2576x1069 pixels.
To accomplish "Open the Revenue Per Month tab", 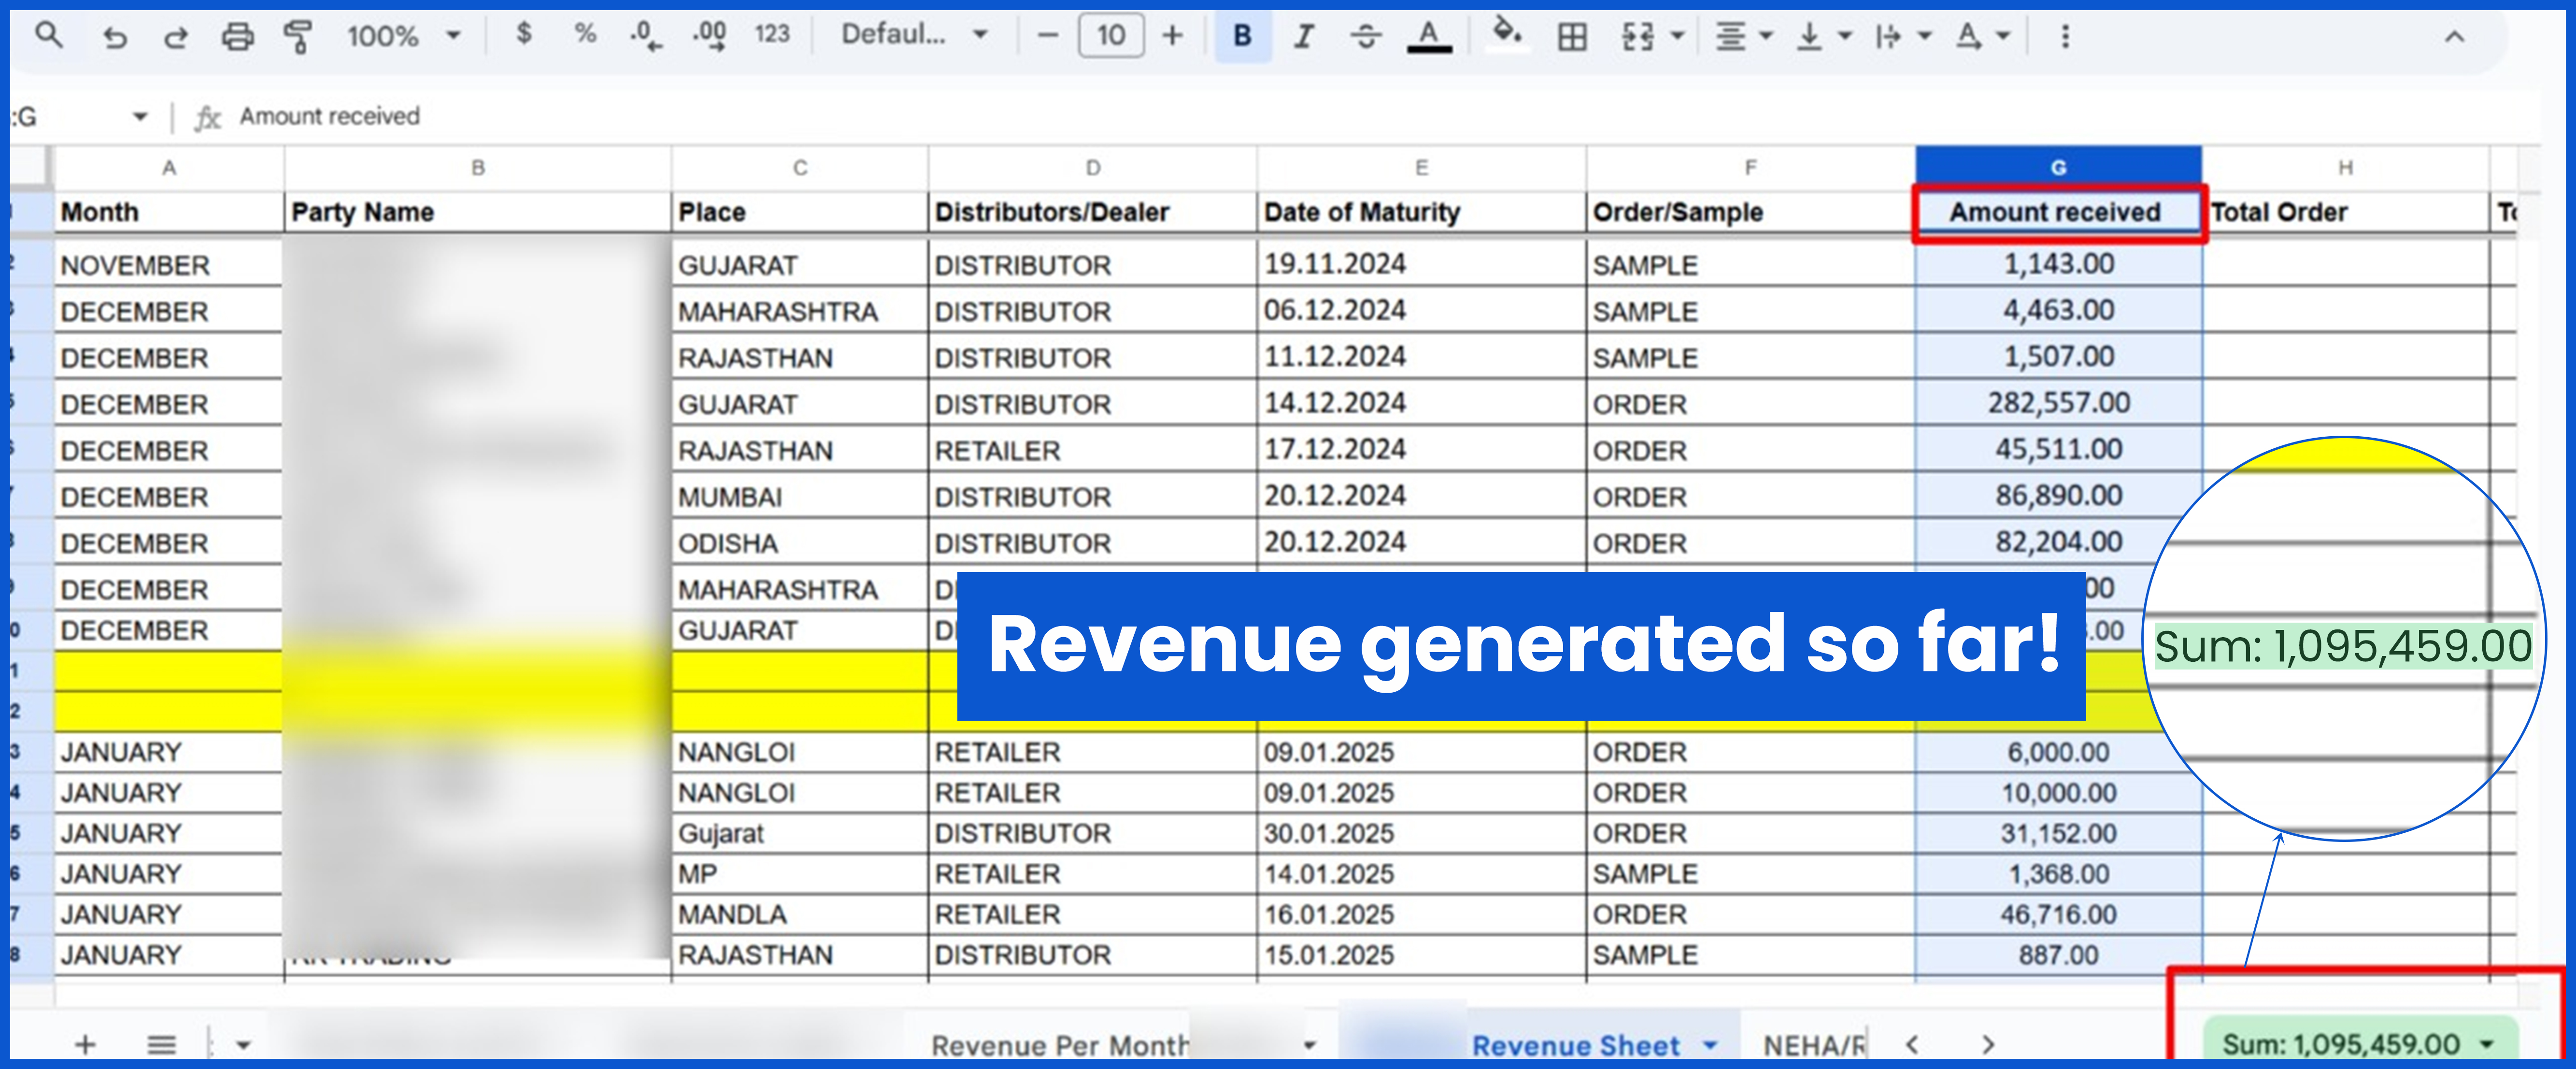I will [1059, 1045].
